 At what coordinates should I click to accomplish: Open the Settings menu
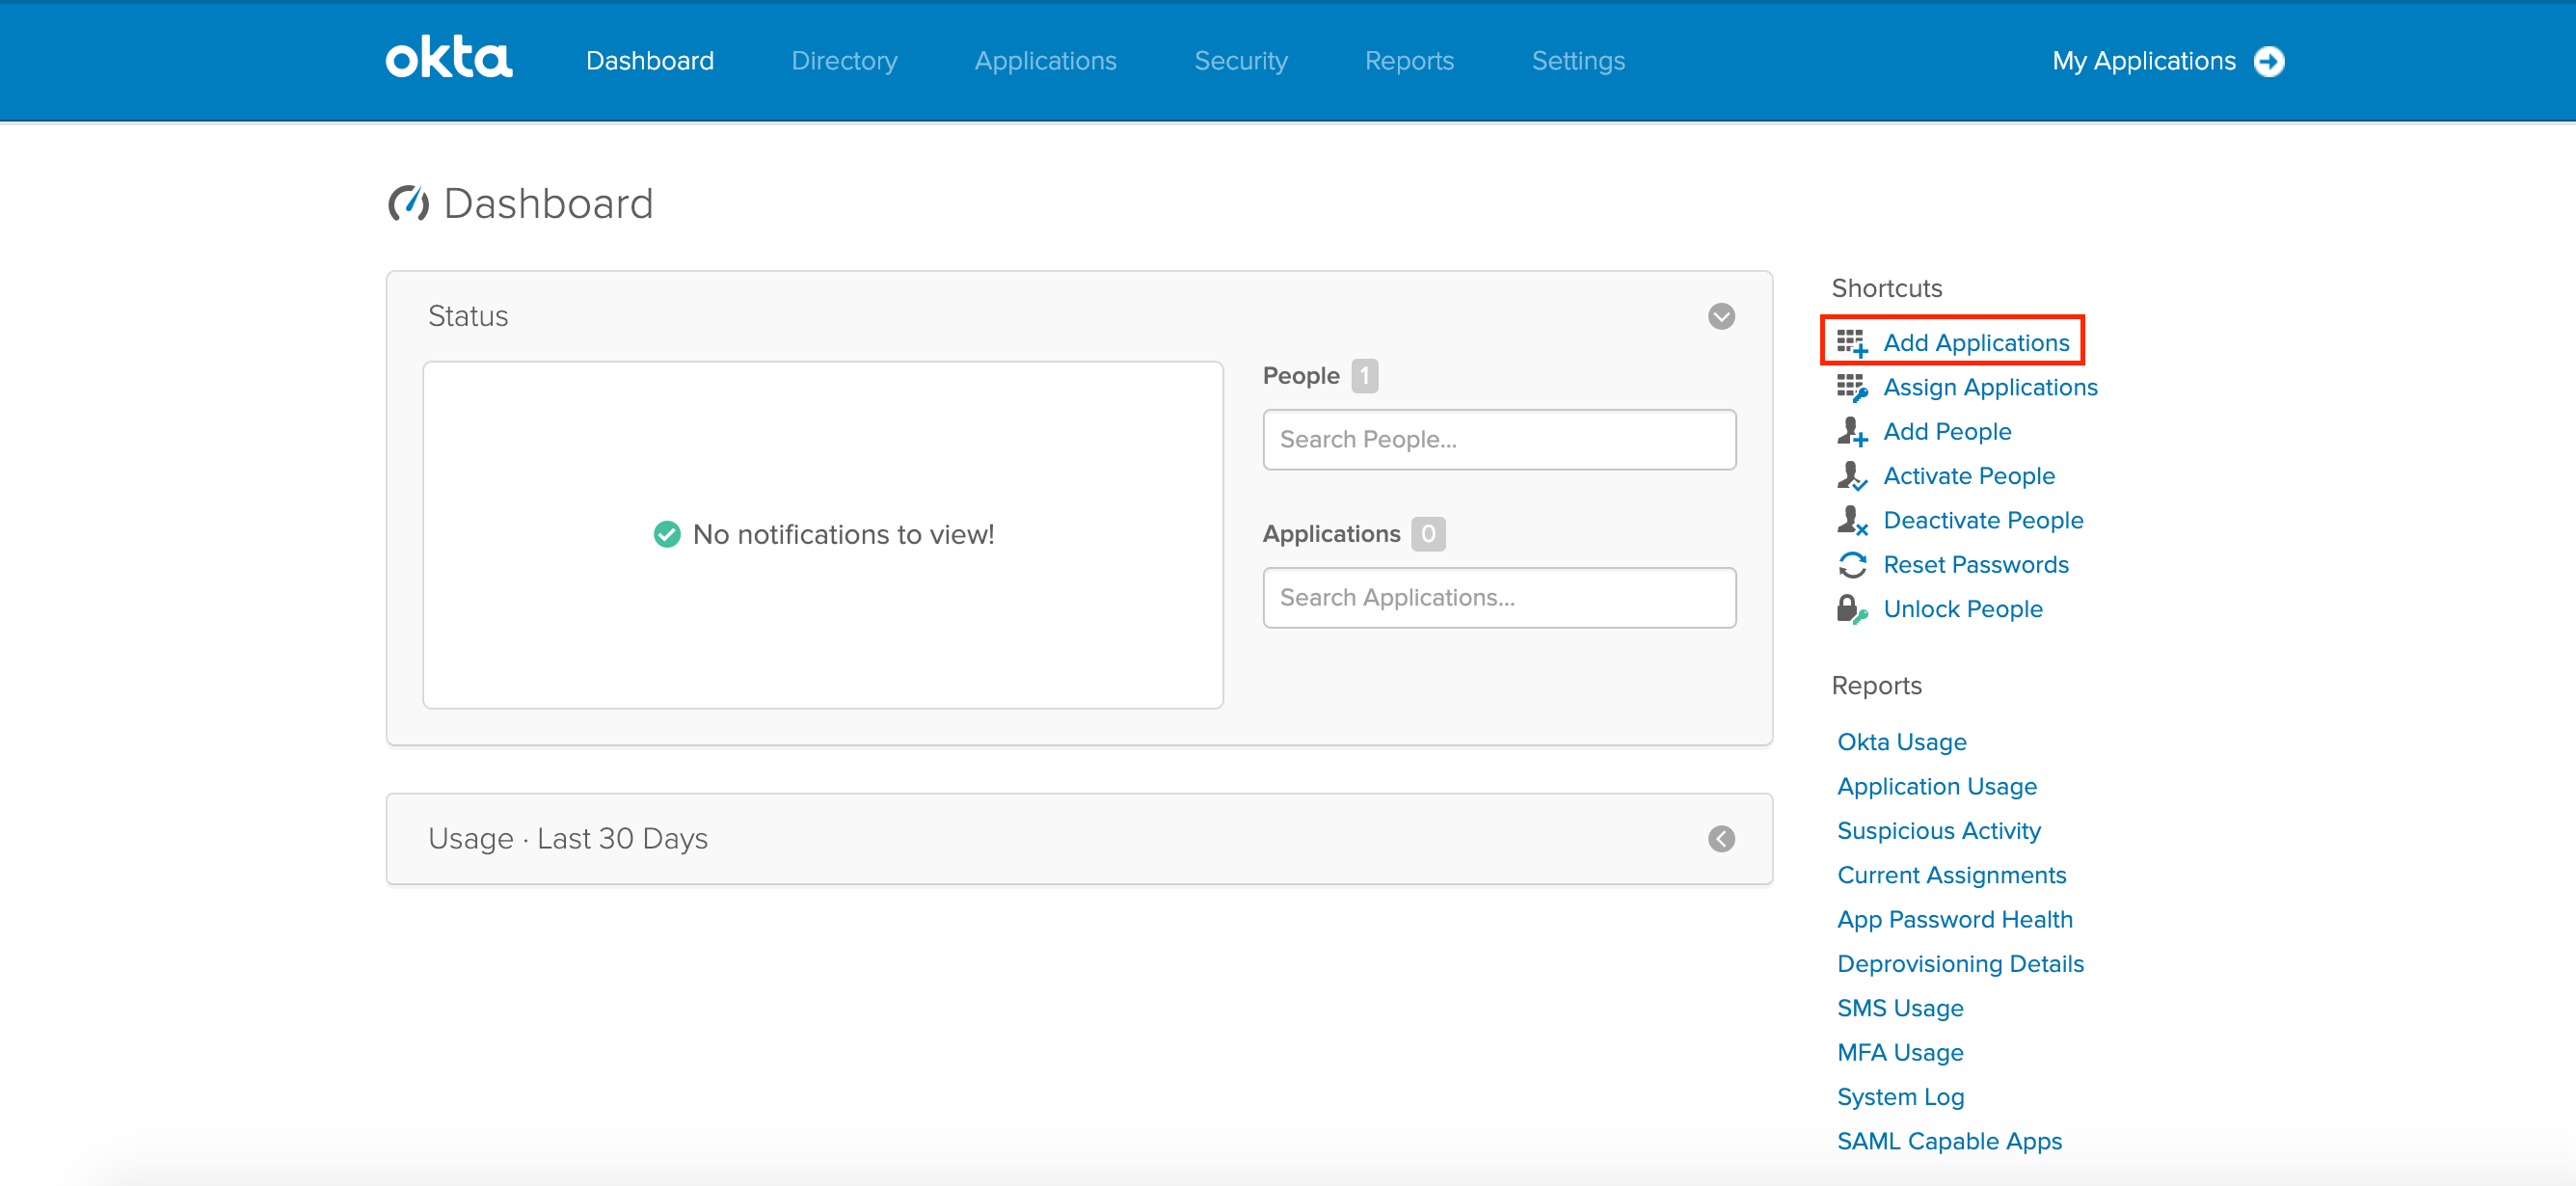(1577, 61)
